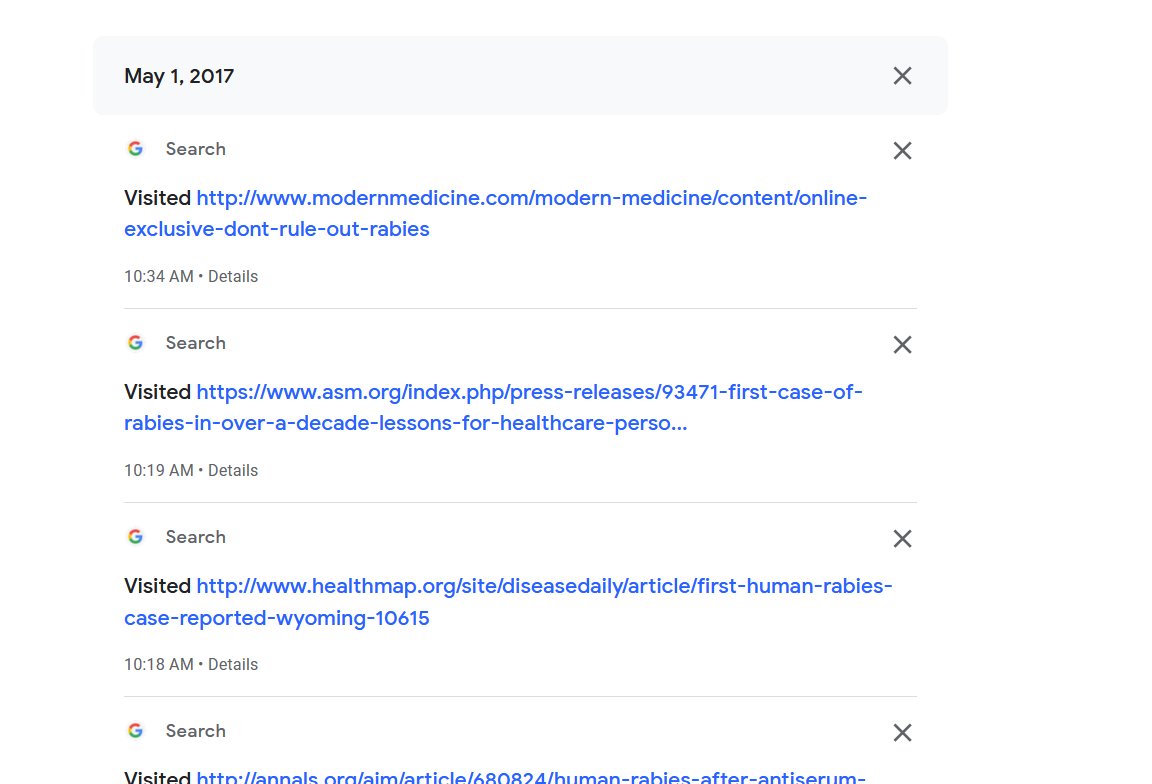Remove the annals.org visit entry
This screenshot has height=784, width=1152.
(902, 733)
